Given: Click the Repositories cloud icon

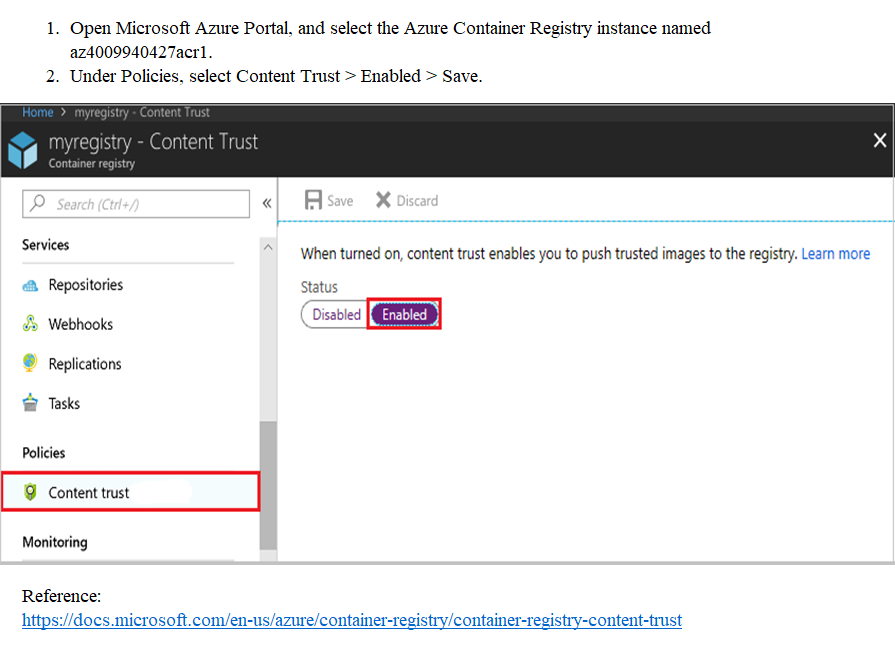Looking at the screenshot, I should pos(30,285).
